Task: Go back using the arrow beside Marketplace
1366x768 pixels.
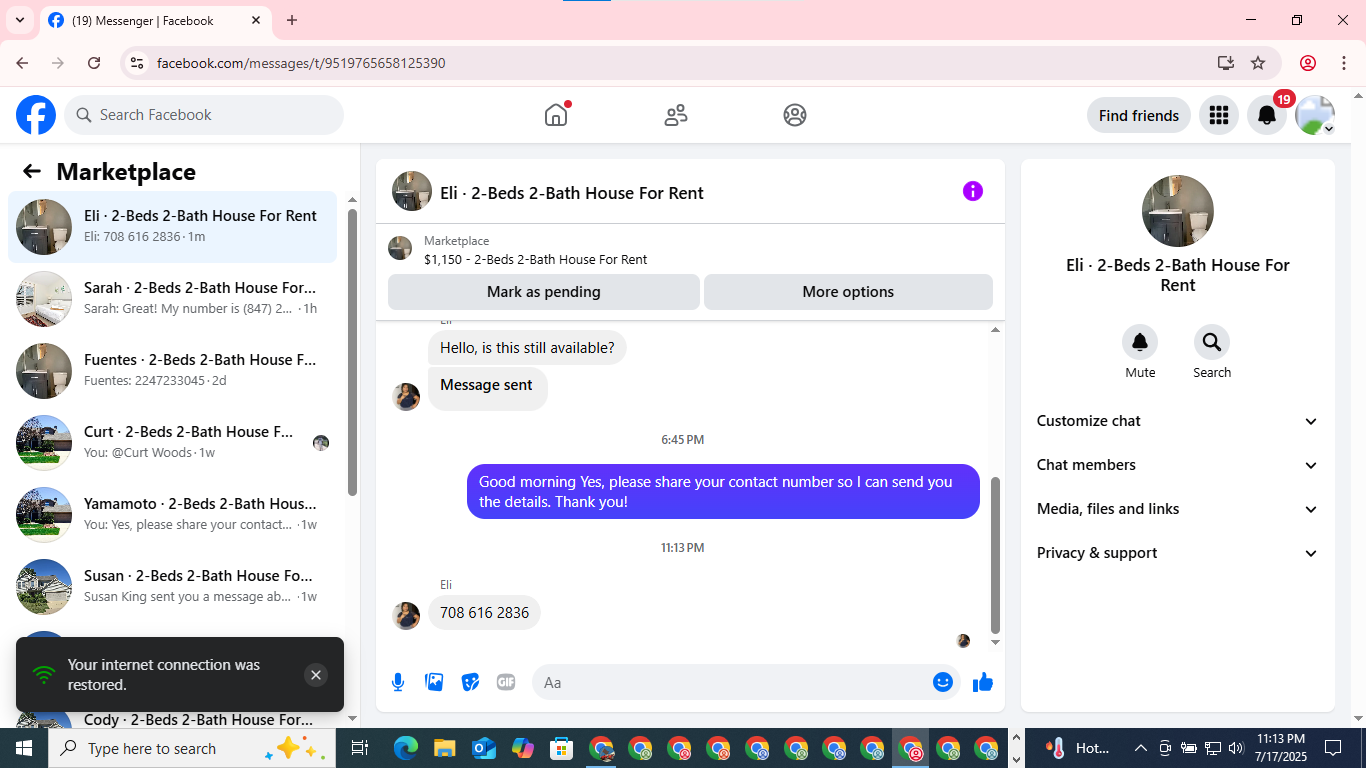Action: pyautogui.click(x=32, y=171)
